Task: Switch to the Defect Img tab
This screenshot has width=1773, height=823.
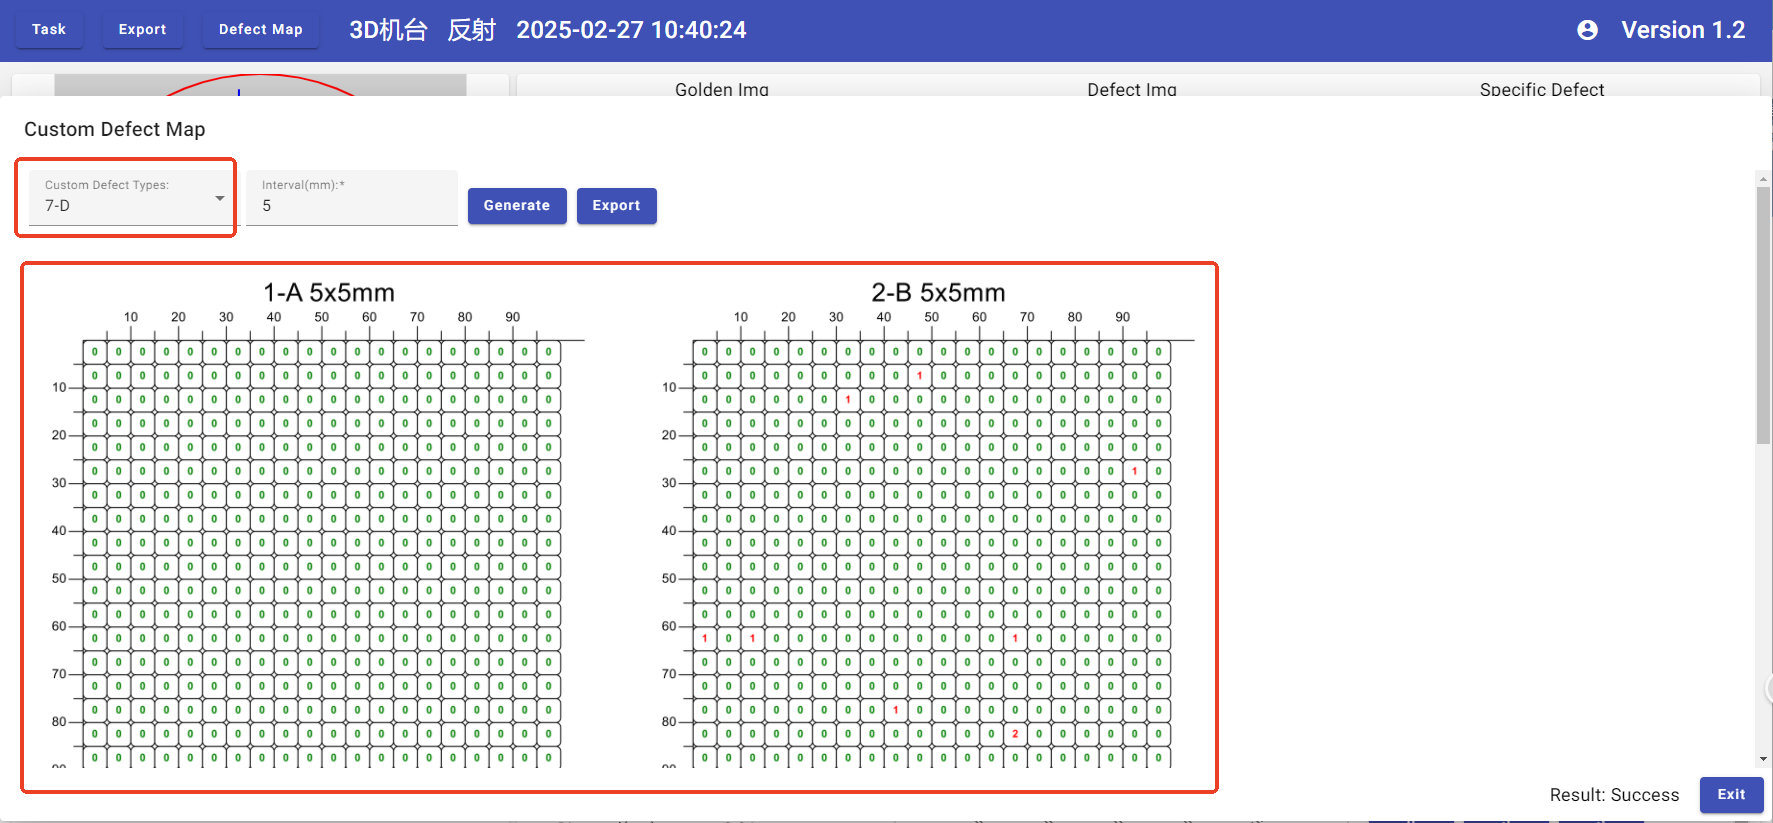Action: [x=1131, y=89]
